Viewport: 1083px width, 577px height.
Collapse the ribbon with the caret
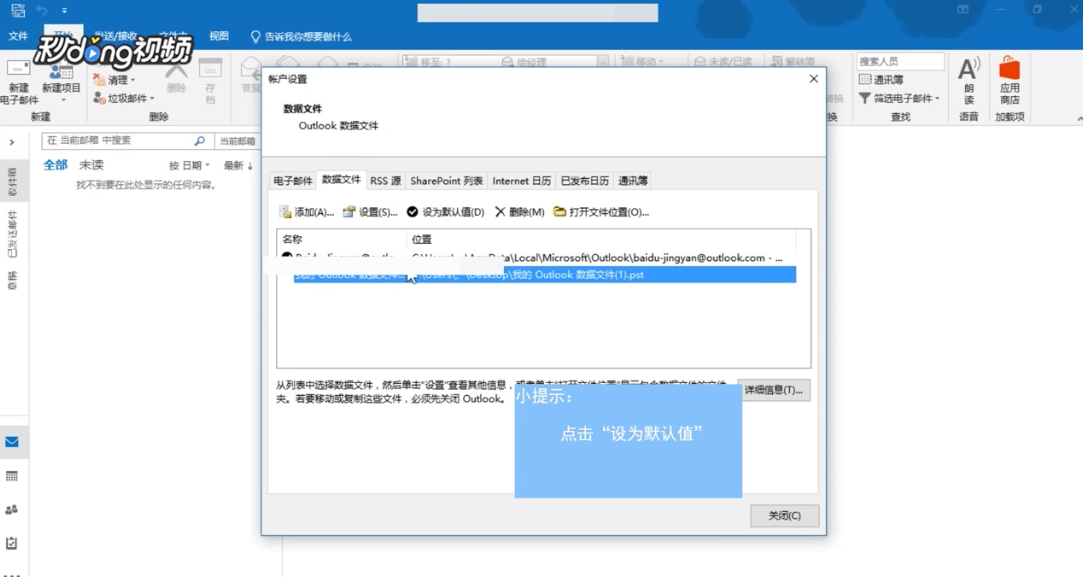[1079, 119]
